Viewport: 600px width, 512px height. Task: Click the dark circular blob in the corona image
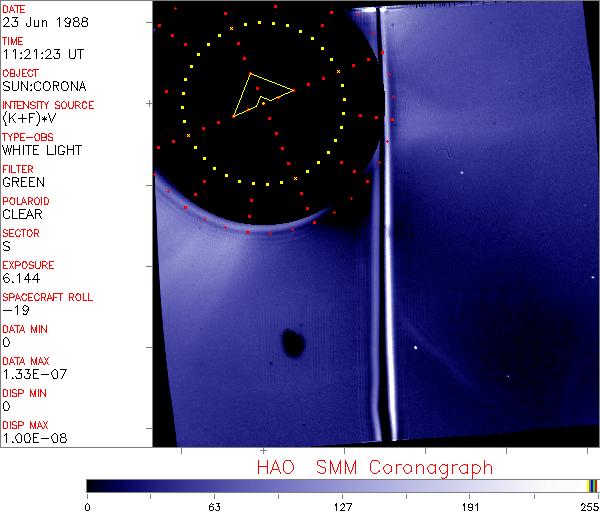[293, 343]
